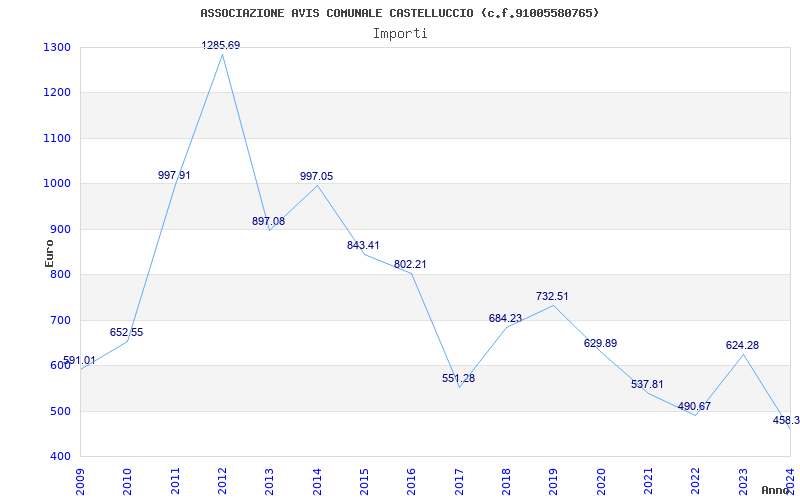The image size is (800, 500).
Task: Click the 900 y-axis tick label
Action: [61, 229]
